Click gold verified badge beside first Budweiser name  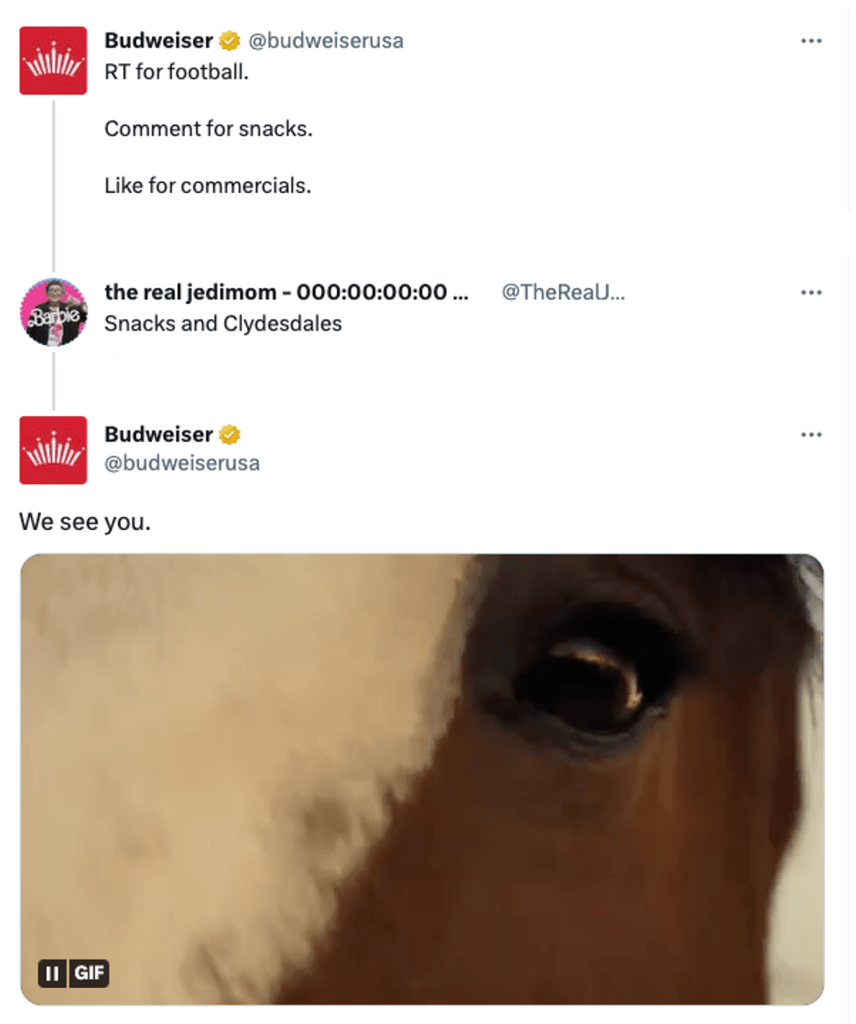(229, 41)
